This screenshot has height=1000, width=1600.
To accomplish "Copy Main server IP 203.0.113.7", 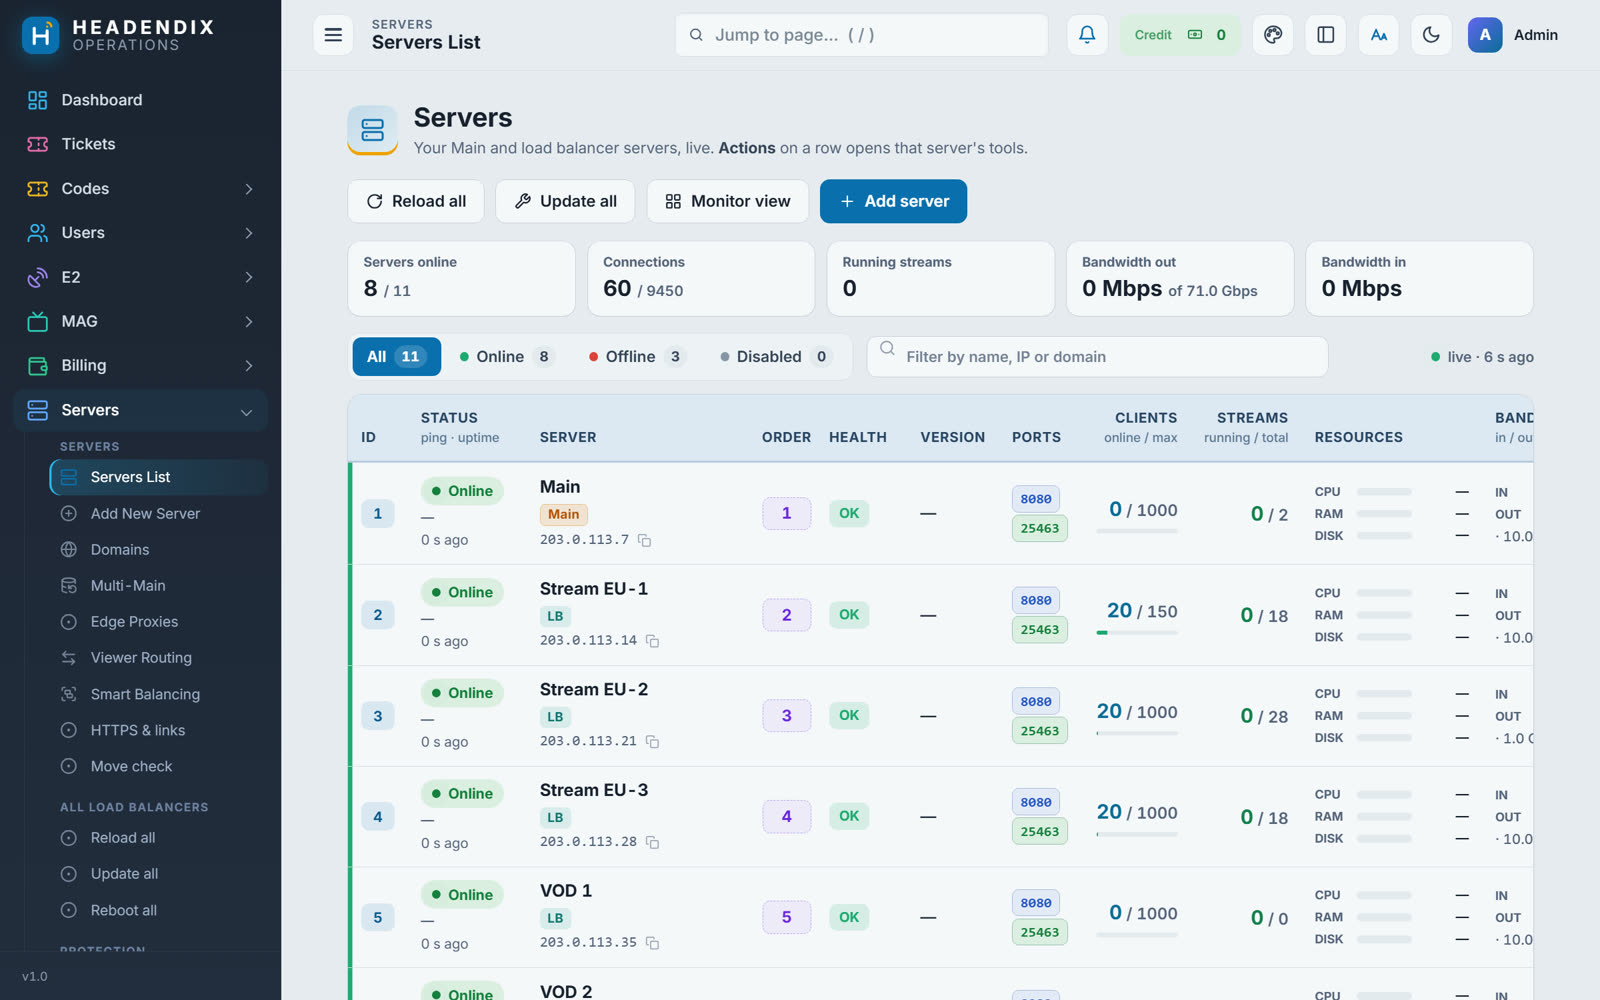I will pyautogui.click(x=645, y=541).
